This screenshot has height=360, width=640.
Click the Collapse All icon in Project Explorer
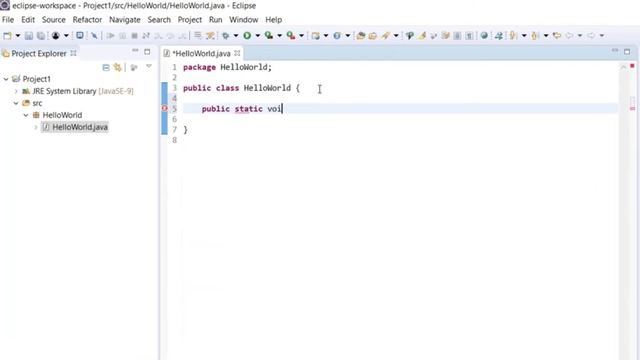(106, 67)
